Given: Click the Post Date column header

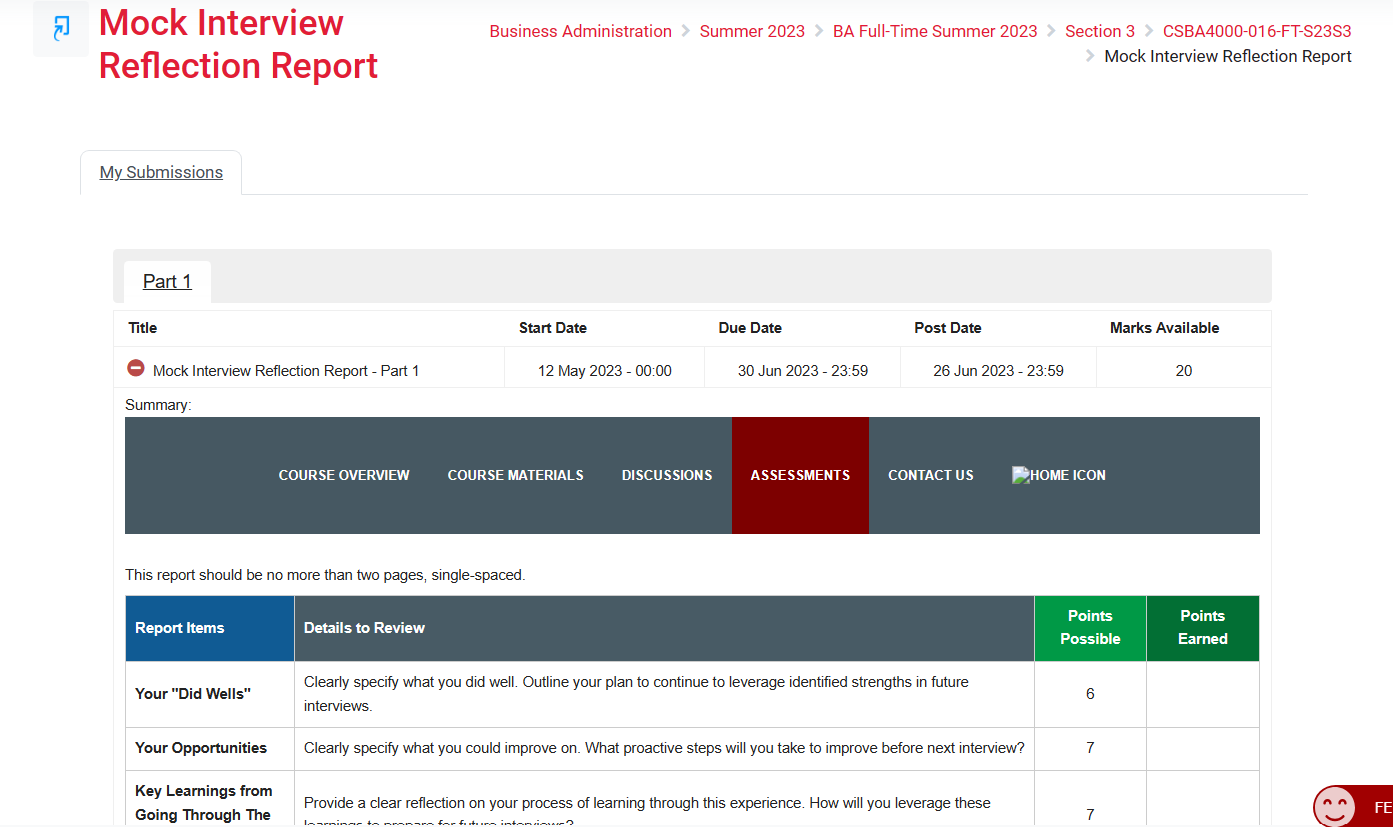Looking at the screenshot, I should point(948,328).
